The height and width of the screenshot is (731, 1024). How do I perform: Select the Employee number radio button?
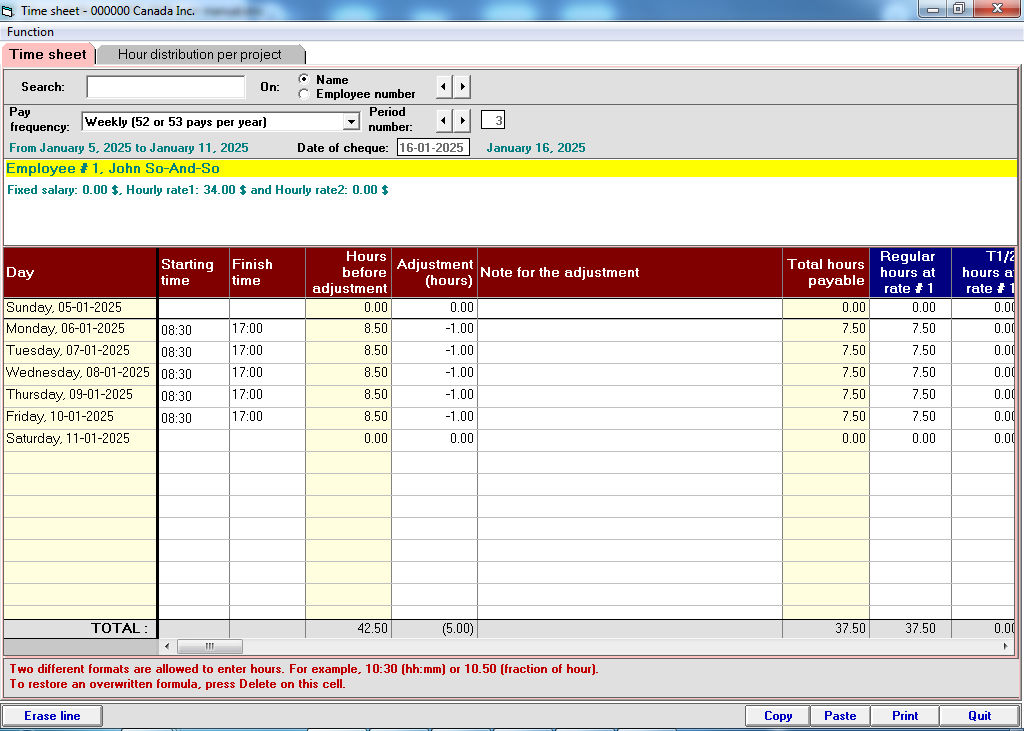304,94
